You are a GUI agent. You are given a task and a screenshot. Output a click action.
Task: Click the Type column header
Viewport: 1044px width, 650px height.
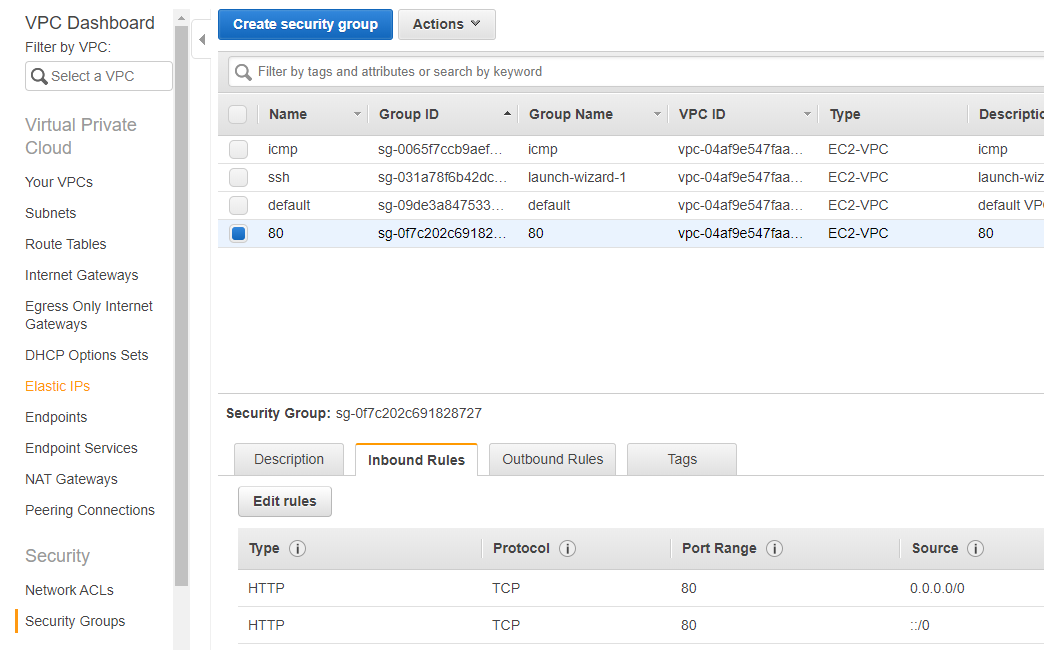pos(845,115)
